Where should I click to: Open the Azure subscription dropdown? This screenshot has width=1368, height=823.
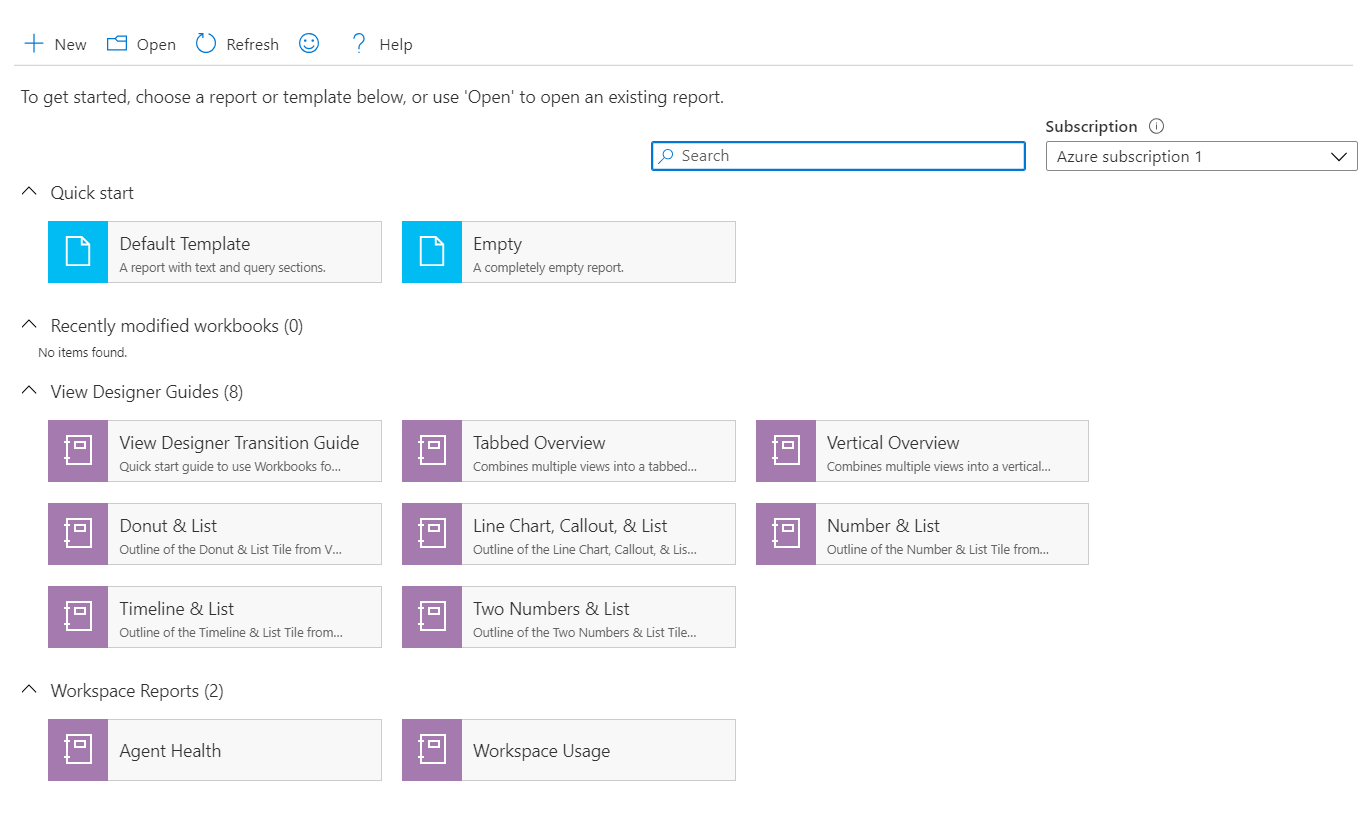click(x=1340, y=156)
